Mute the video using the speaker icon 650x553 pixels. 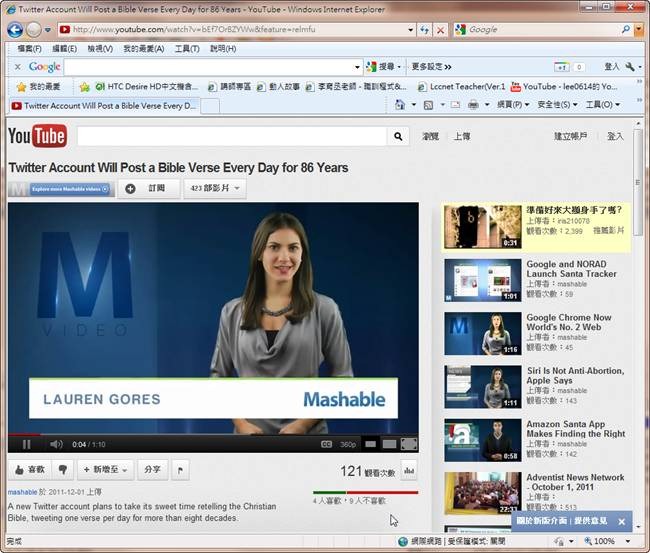coord(56,444)
